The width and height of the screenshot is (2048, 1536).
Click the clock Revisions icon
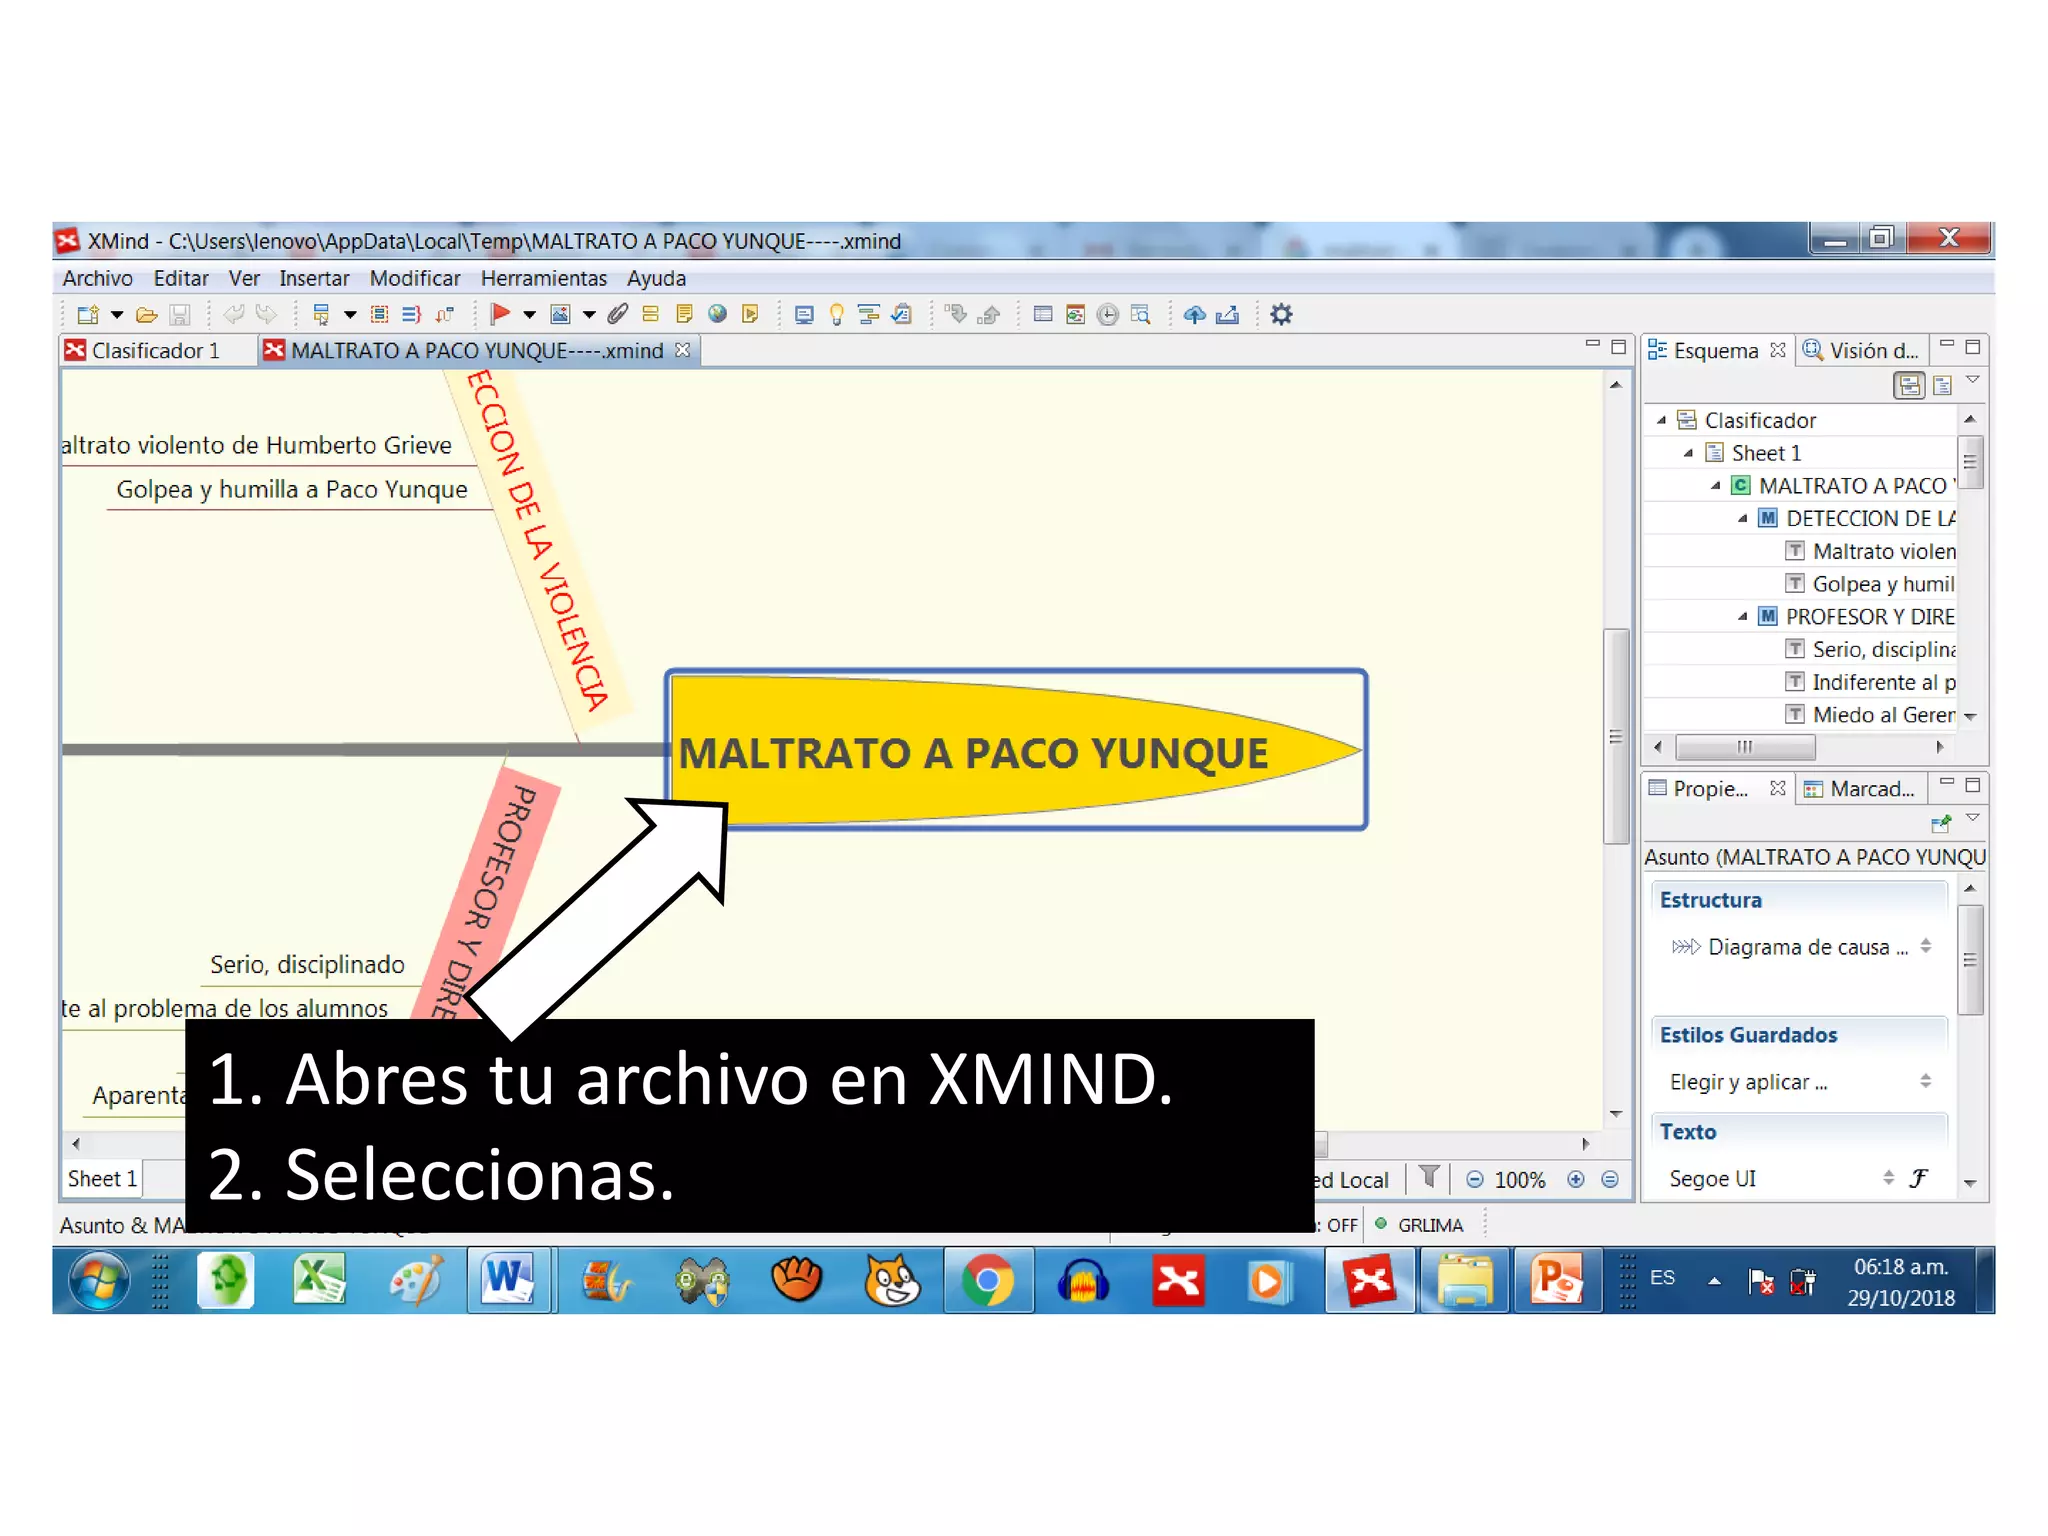point(1108,315)
